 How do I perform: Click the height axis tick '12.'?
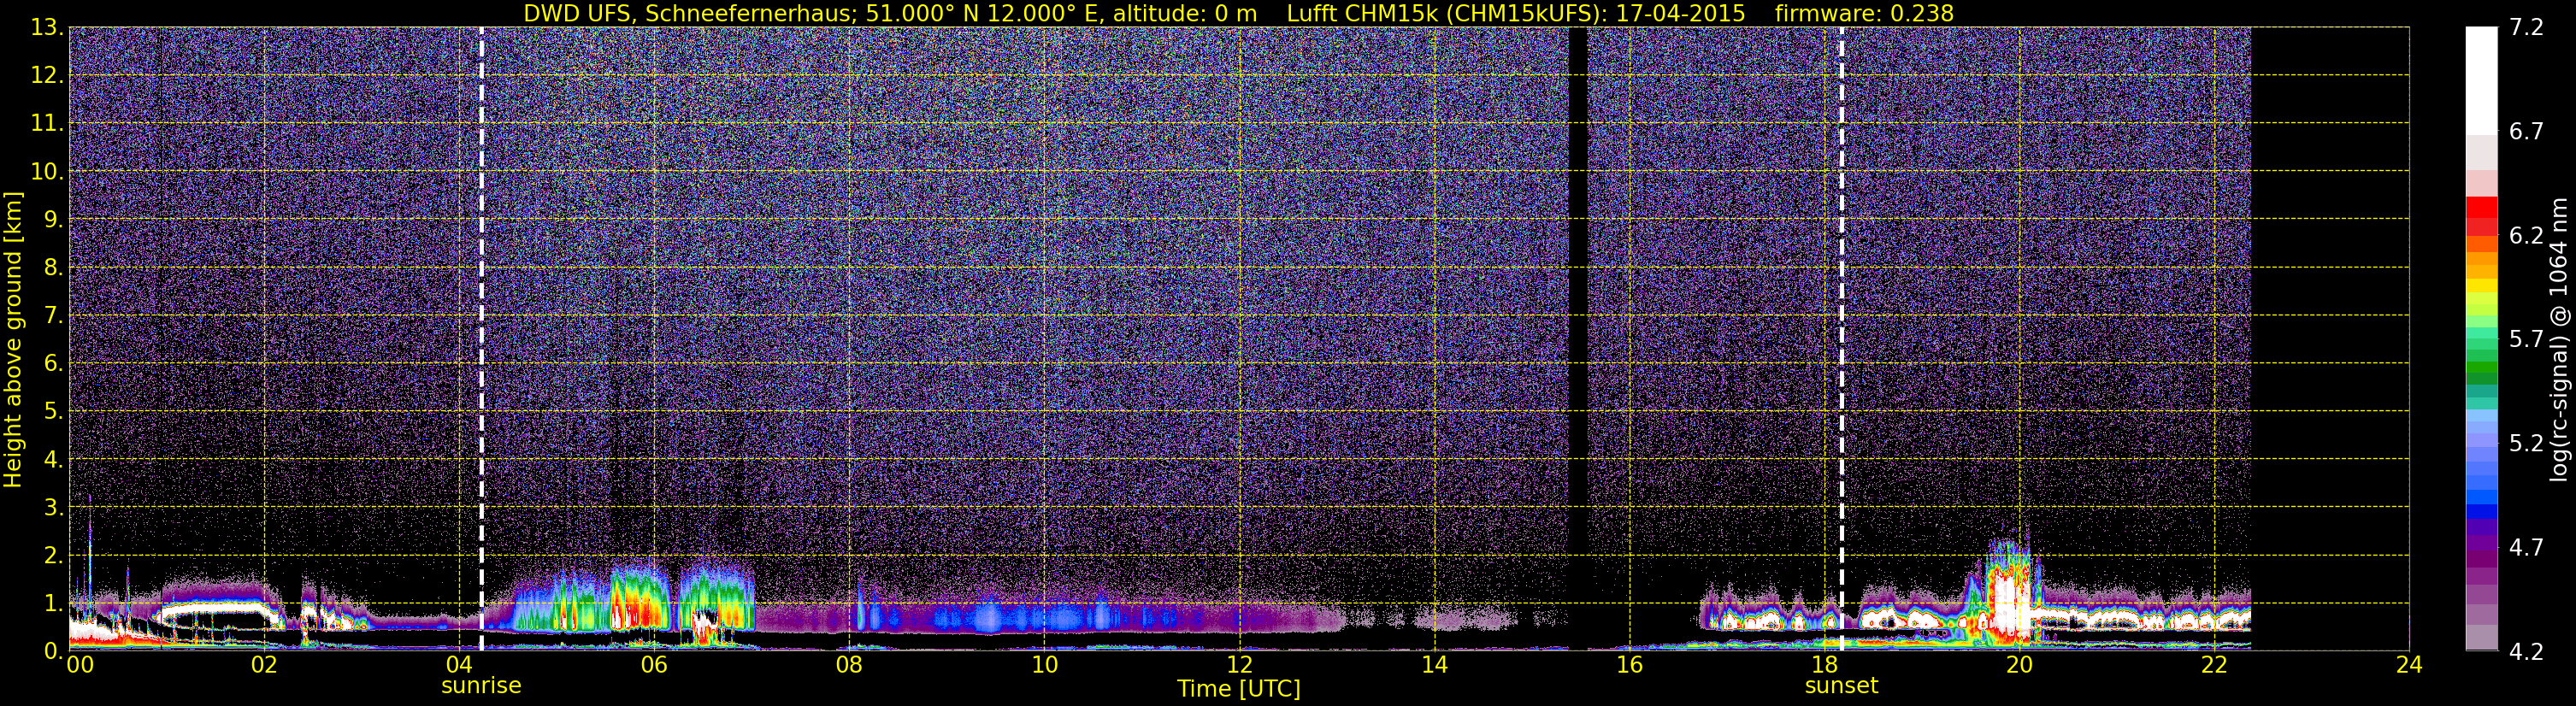coord(46,76)
